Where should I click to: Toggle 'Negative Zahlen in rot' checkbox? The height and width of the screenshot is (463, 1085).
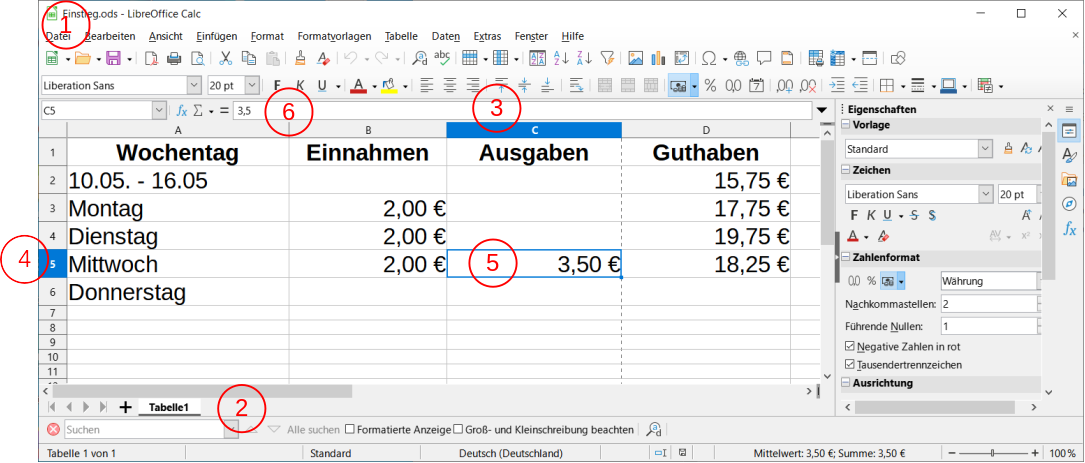(850, 346)
